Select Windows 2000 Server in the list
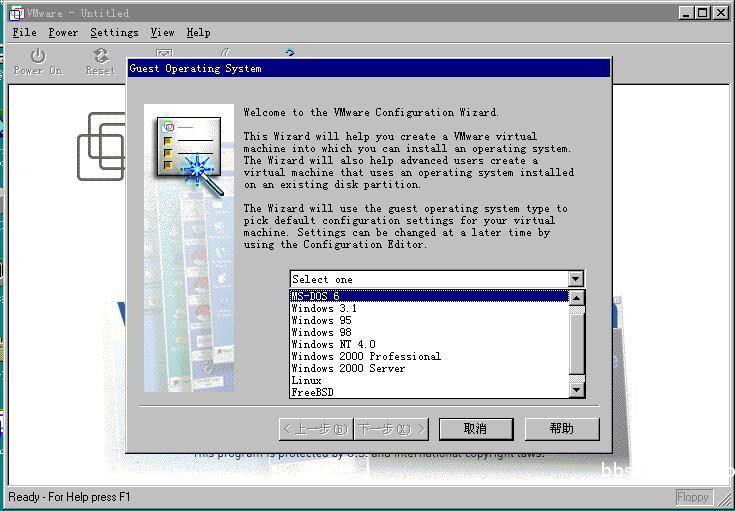Image resolution: width=735 pixels, height=511 pixels. [x=429, y=368]
